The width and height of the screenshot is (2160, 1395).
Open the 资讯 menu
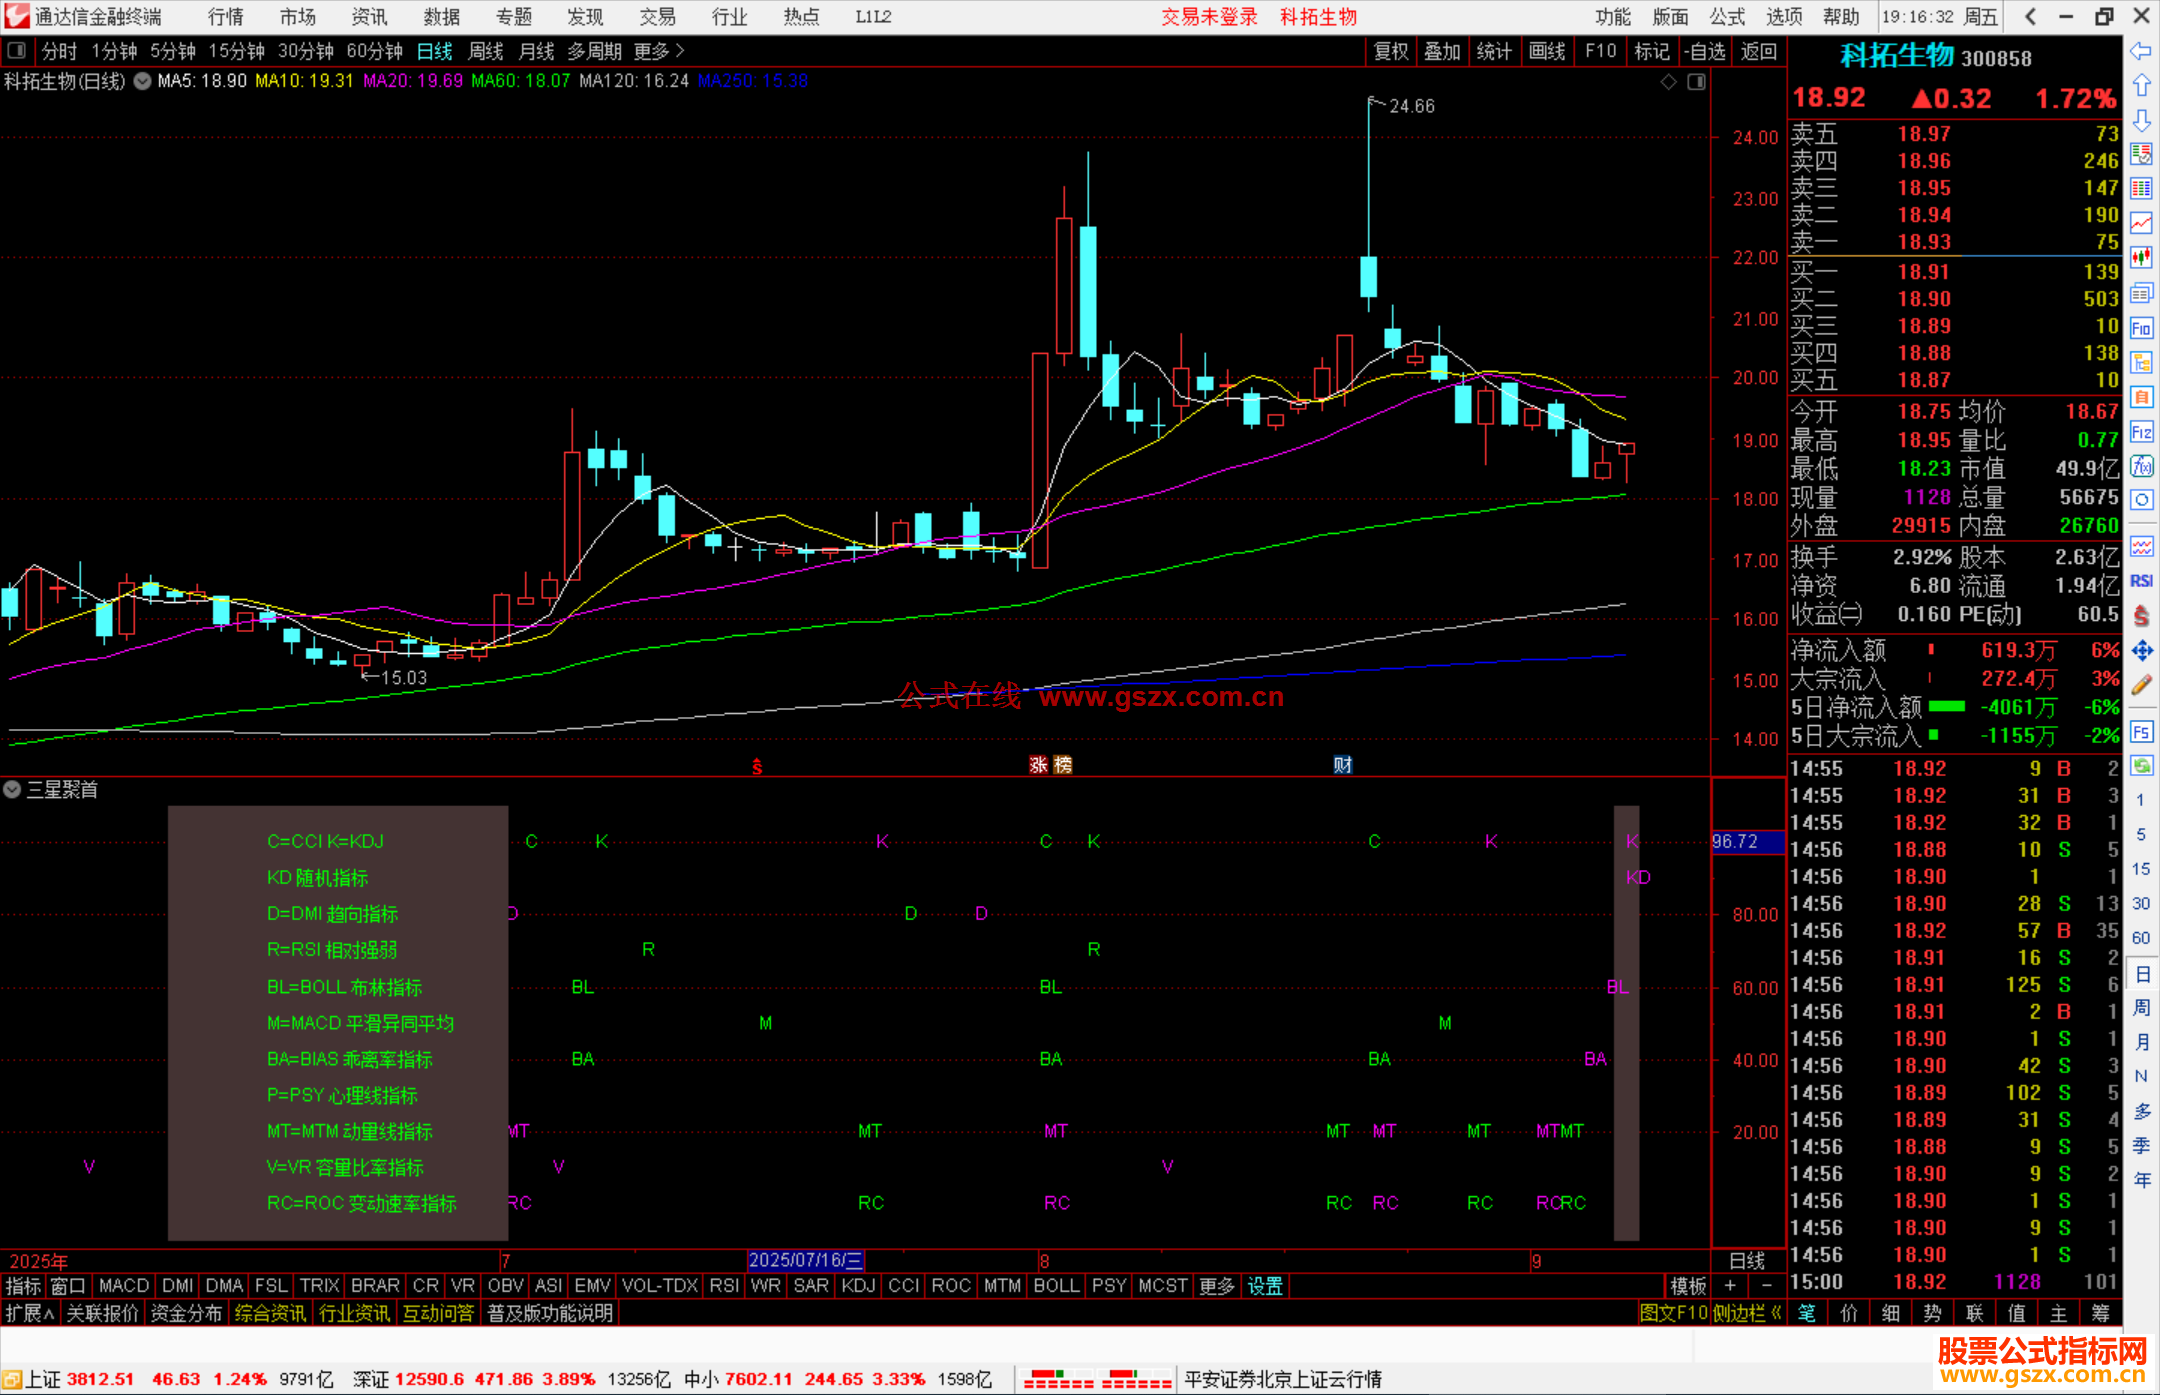pyautogui.click(x=370, y=16)
